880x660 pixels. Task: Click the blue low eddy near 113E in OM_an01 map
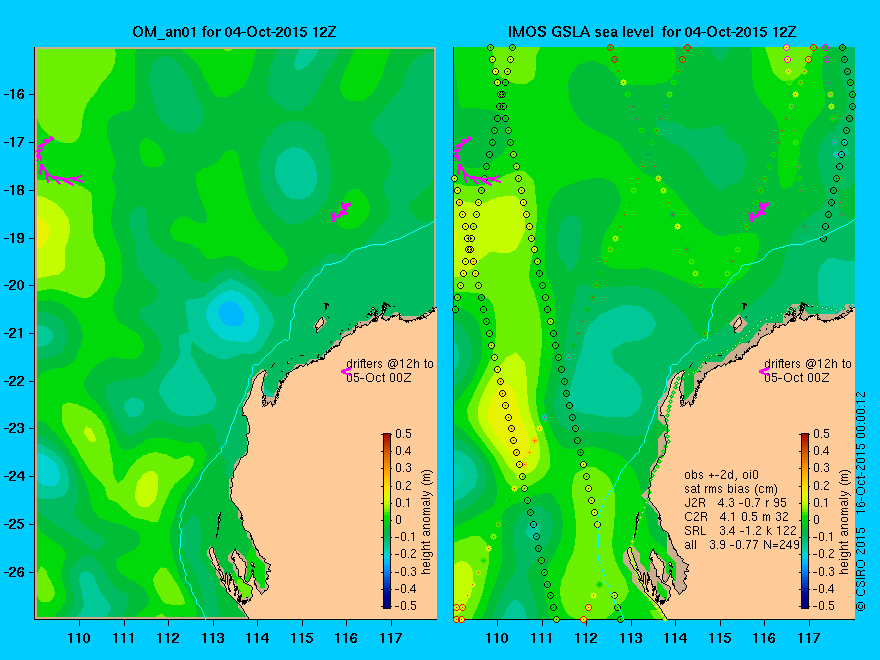click(231, 313)
